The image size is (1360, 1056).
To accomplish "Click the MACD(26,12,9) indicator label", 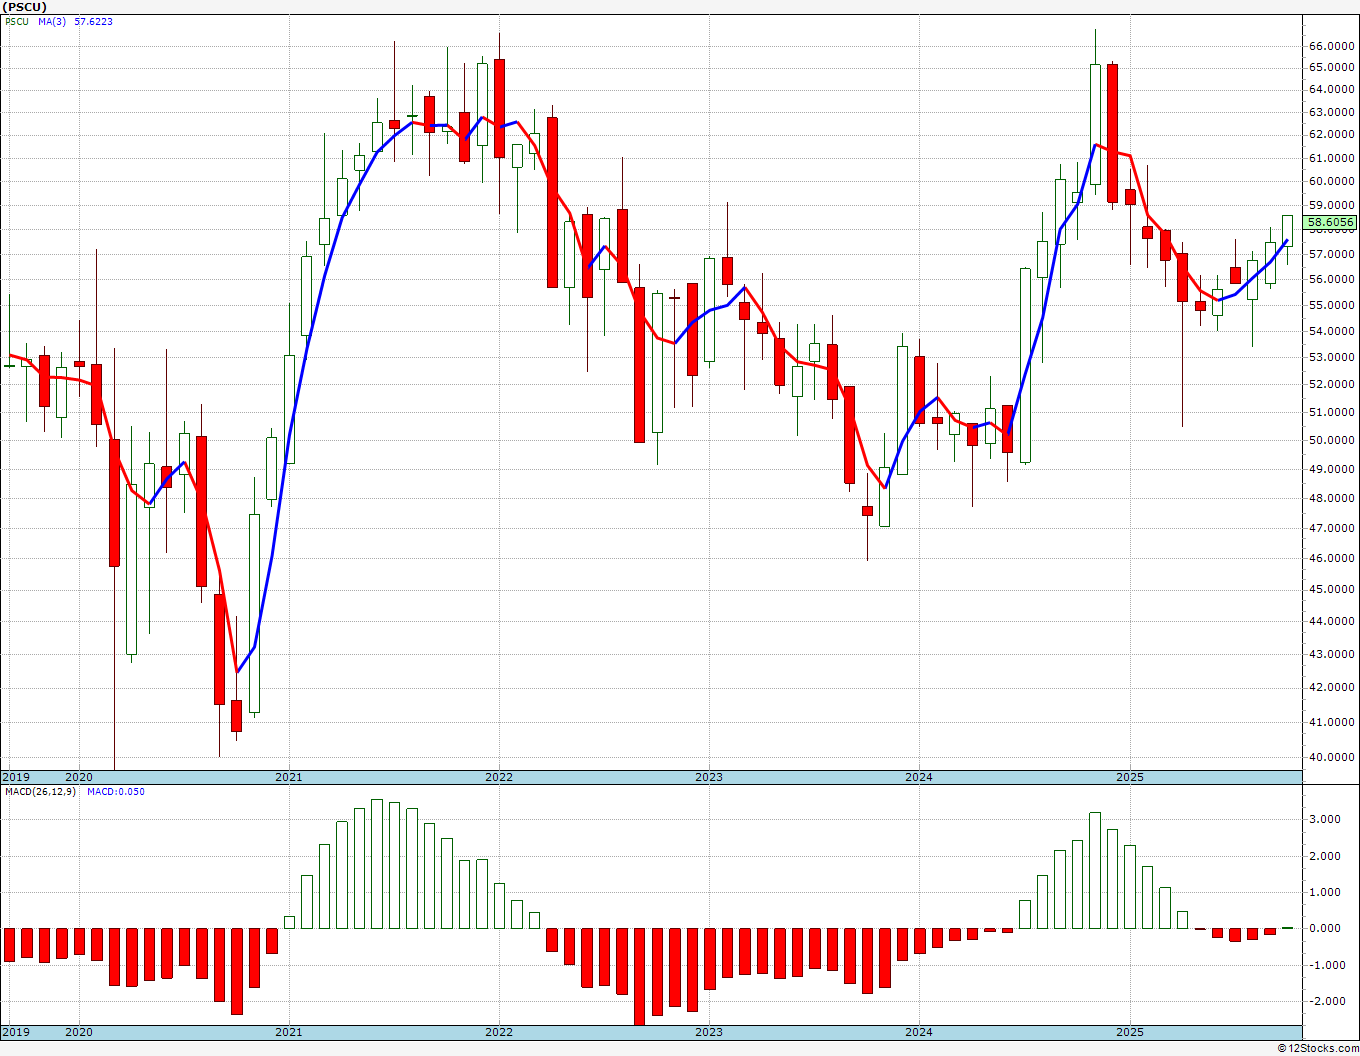I will point(40,792).
